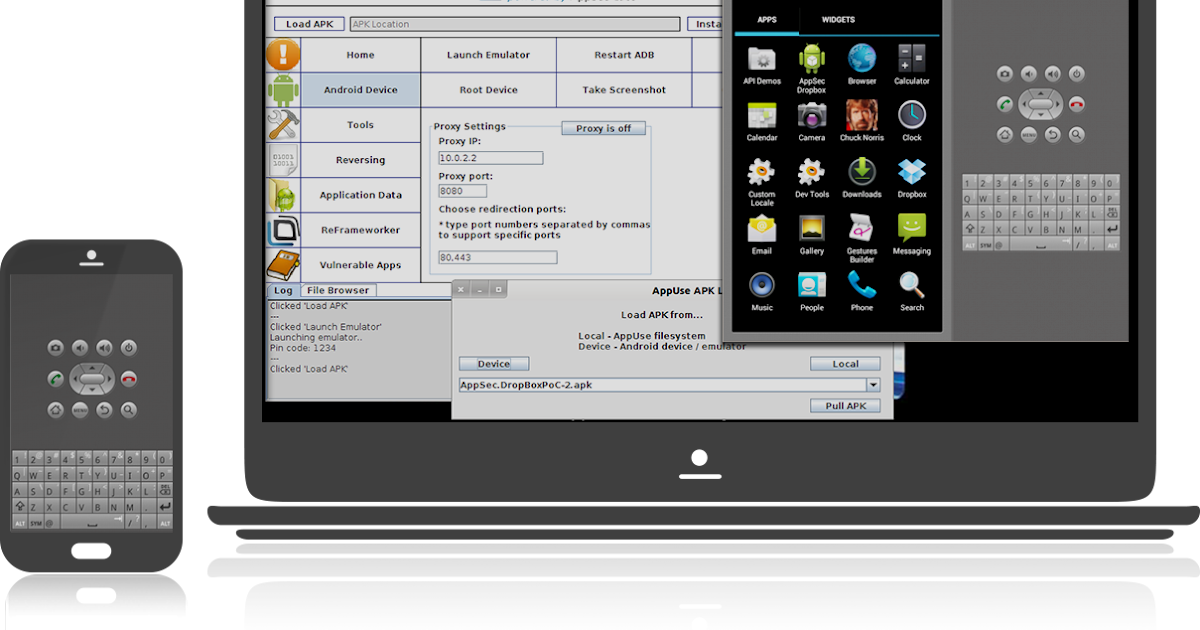Launch the Dev Tools app

point(812,178)
